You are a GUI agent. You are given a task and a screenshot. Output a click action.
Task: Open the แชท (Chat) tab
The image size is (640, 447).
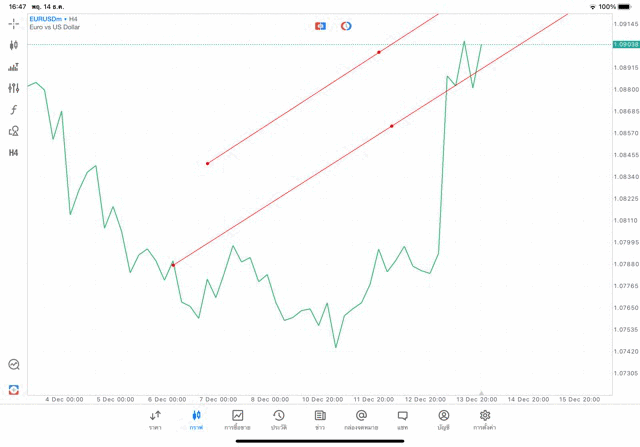point(402,420)
